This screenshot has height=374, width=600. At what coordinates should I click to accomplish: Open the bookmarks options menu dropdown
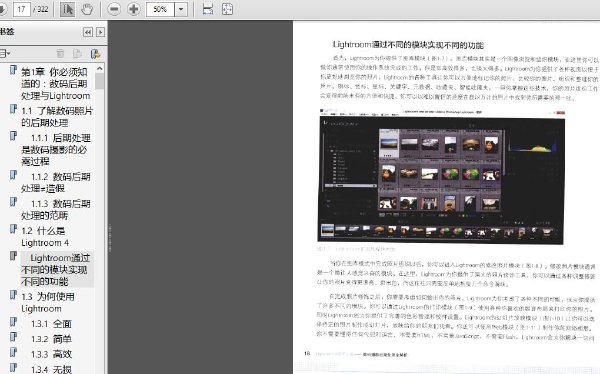click(5, 54)
